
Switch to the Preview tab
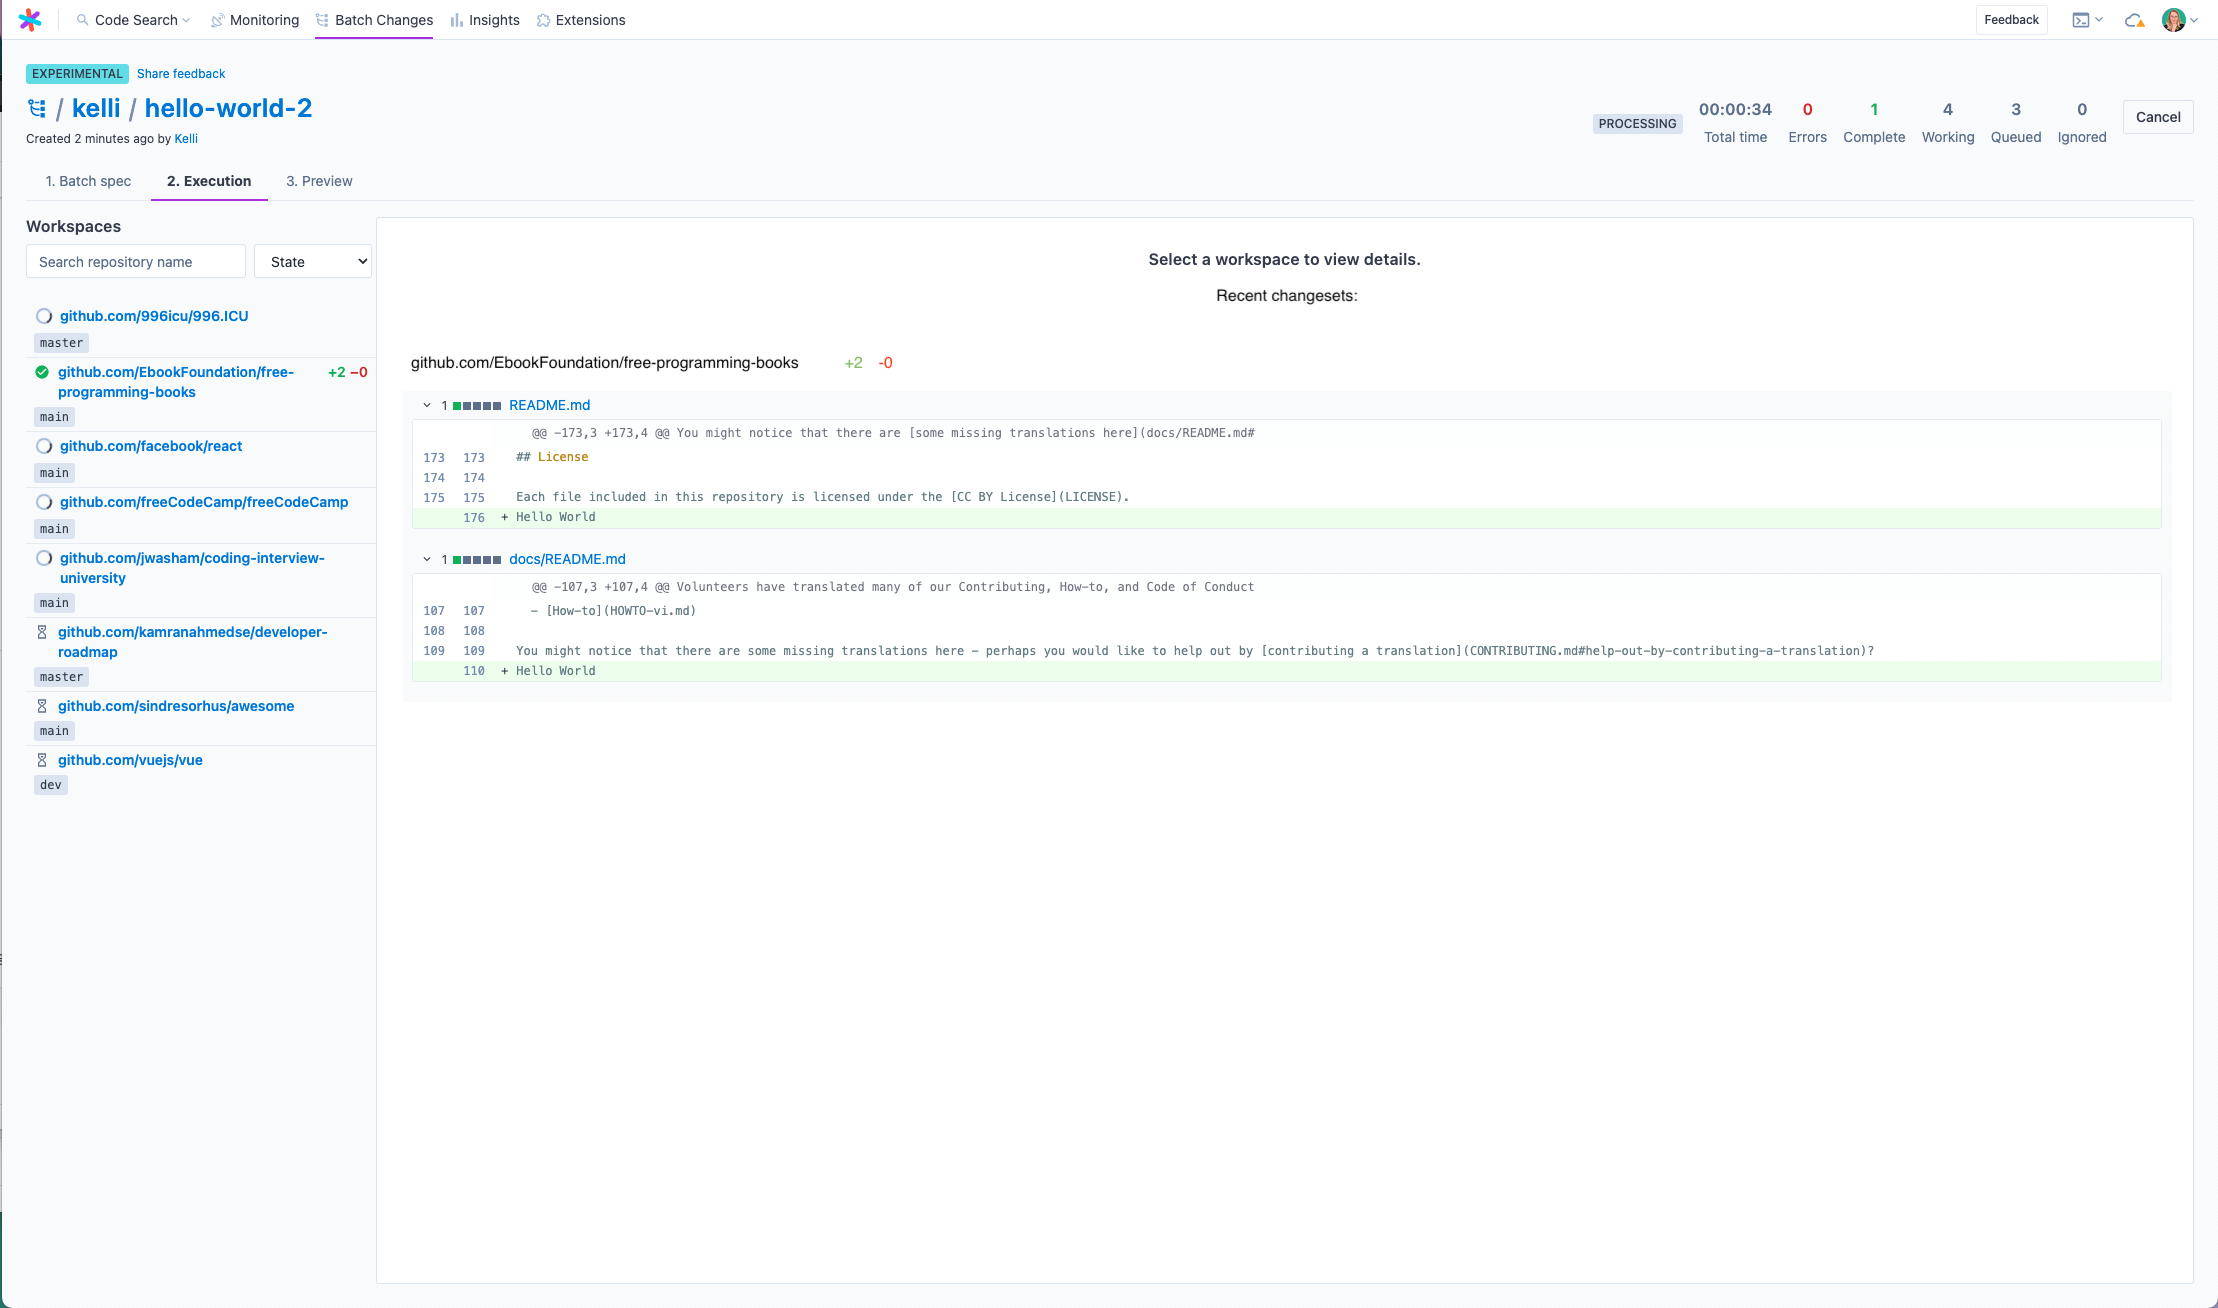(319, 181)
